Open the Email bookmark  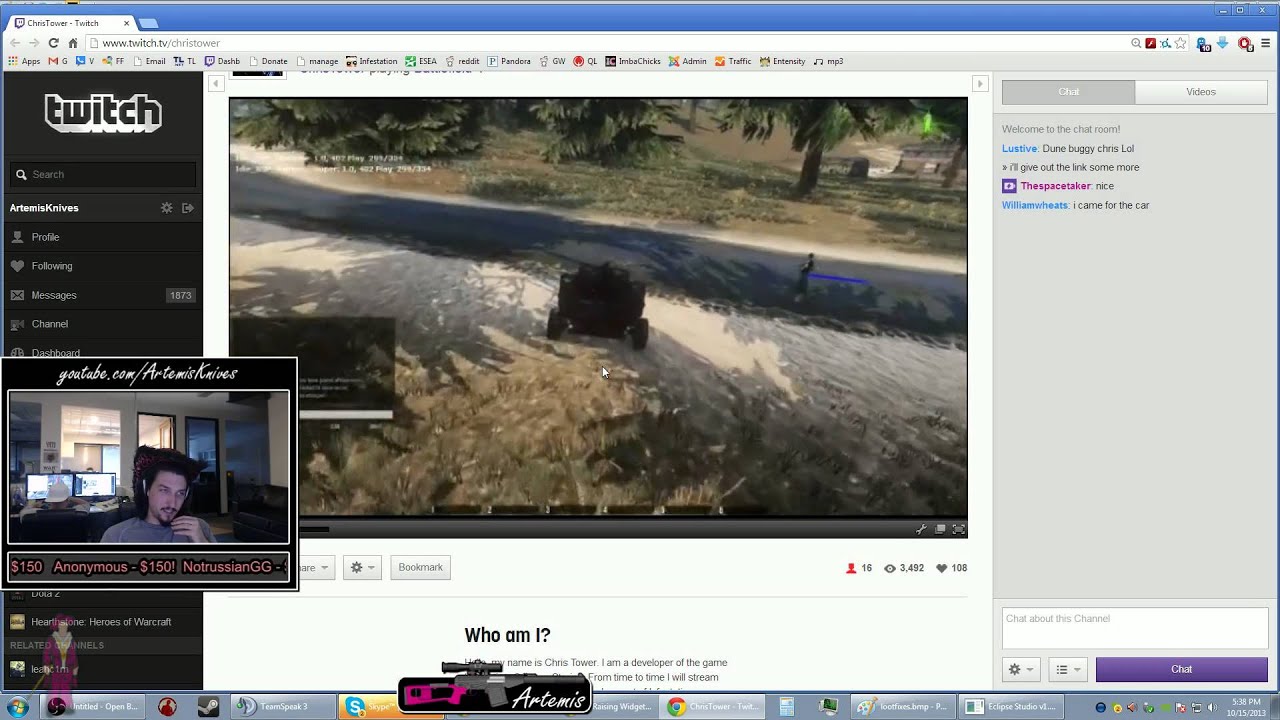[x=148, y=61]
